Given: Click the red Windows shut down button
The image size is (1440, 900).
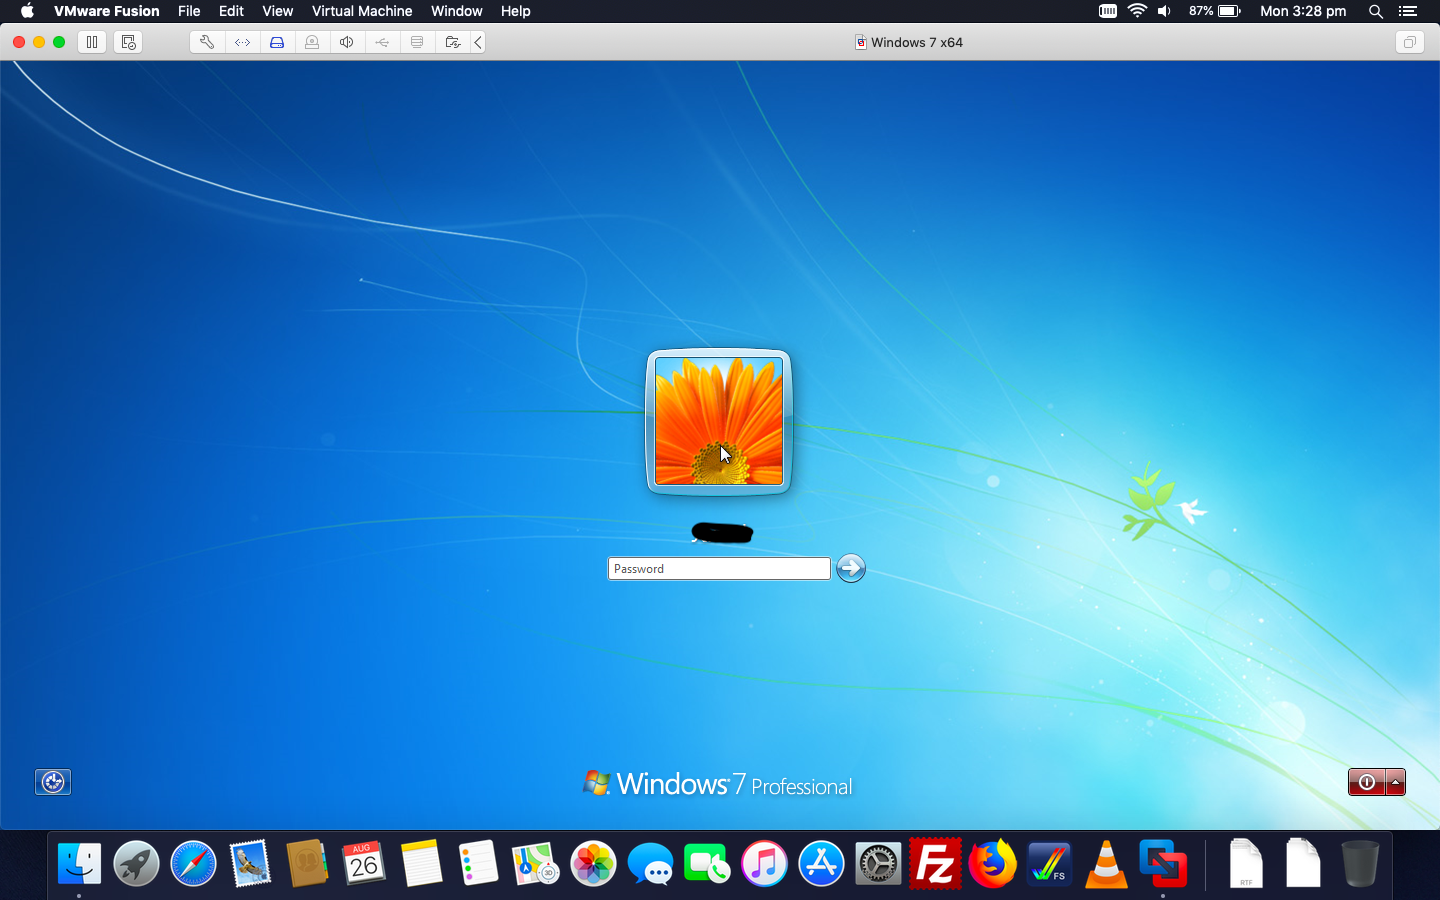Looking at the screenshot, I should (1367, 782).
